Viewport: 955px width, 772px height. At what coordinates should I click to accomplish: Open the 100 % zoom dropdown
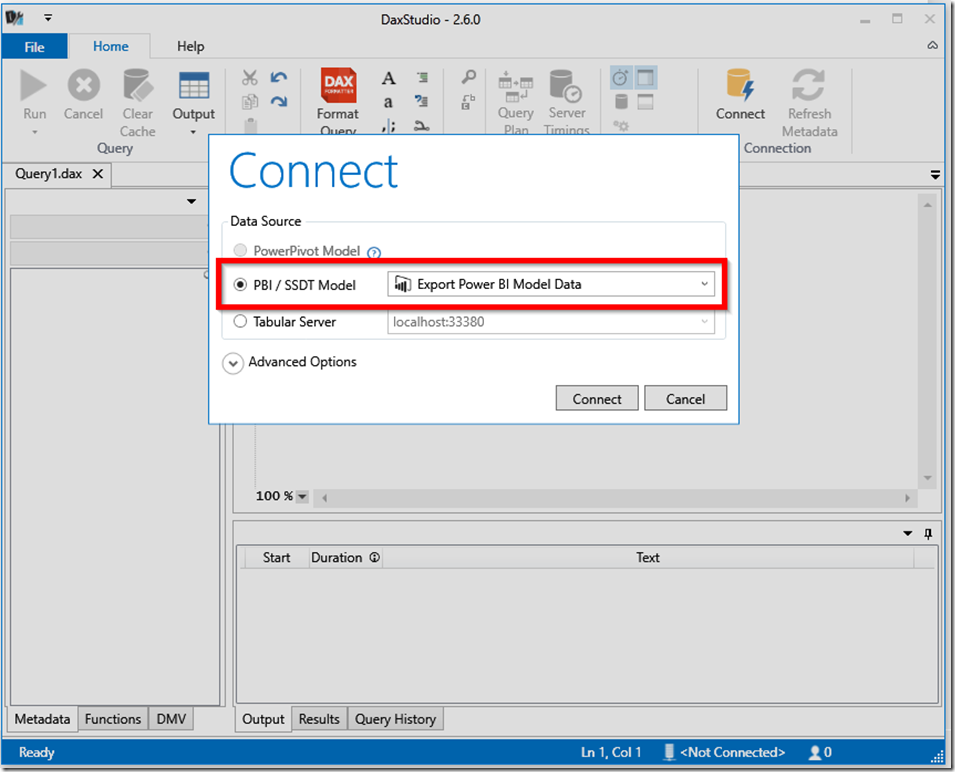302,497
